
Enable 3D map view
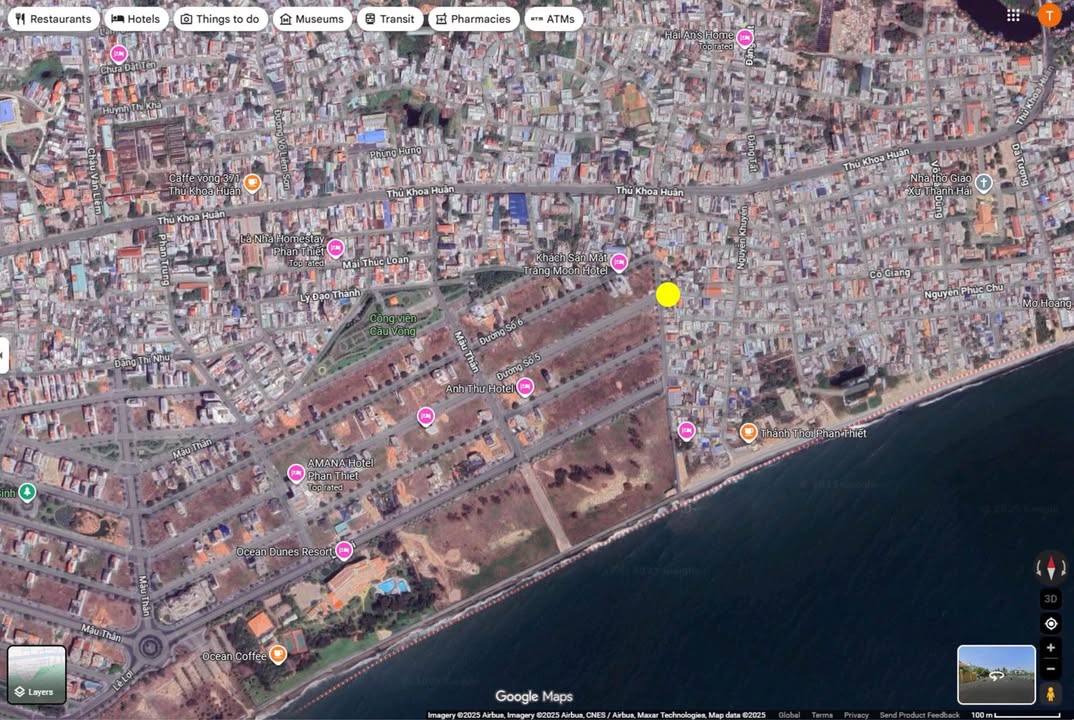[x=1050, y=598]
